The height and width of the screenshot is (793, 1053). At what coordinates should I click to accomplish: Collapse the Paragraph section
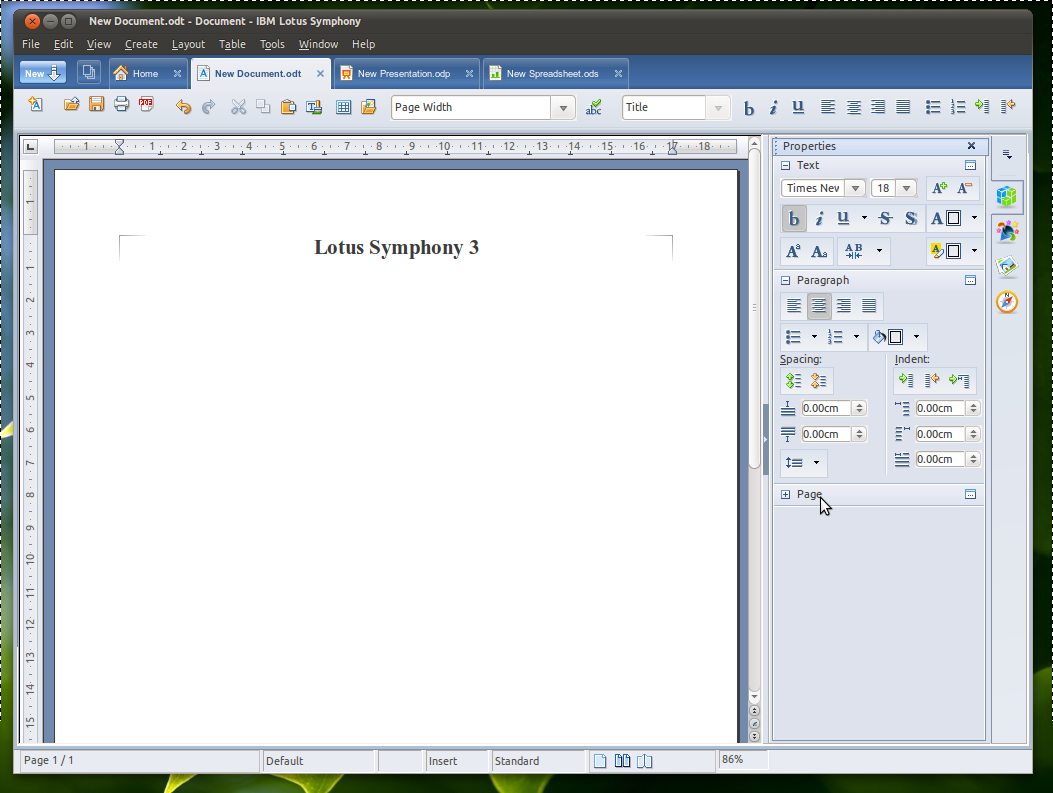click(x=785, y=280)
